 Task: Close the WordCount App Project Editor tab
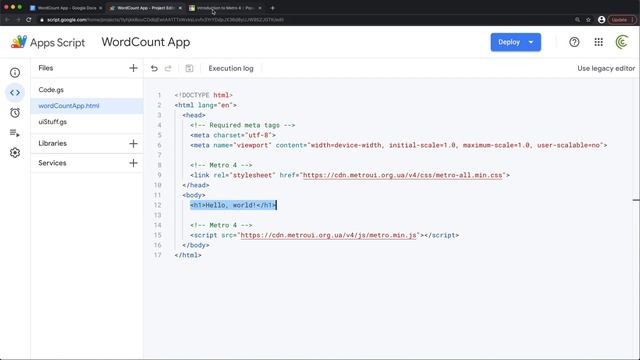pos(180,8)
